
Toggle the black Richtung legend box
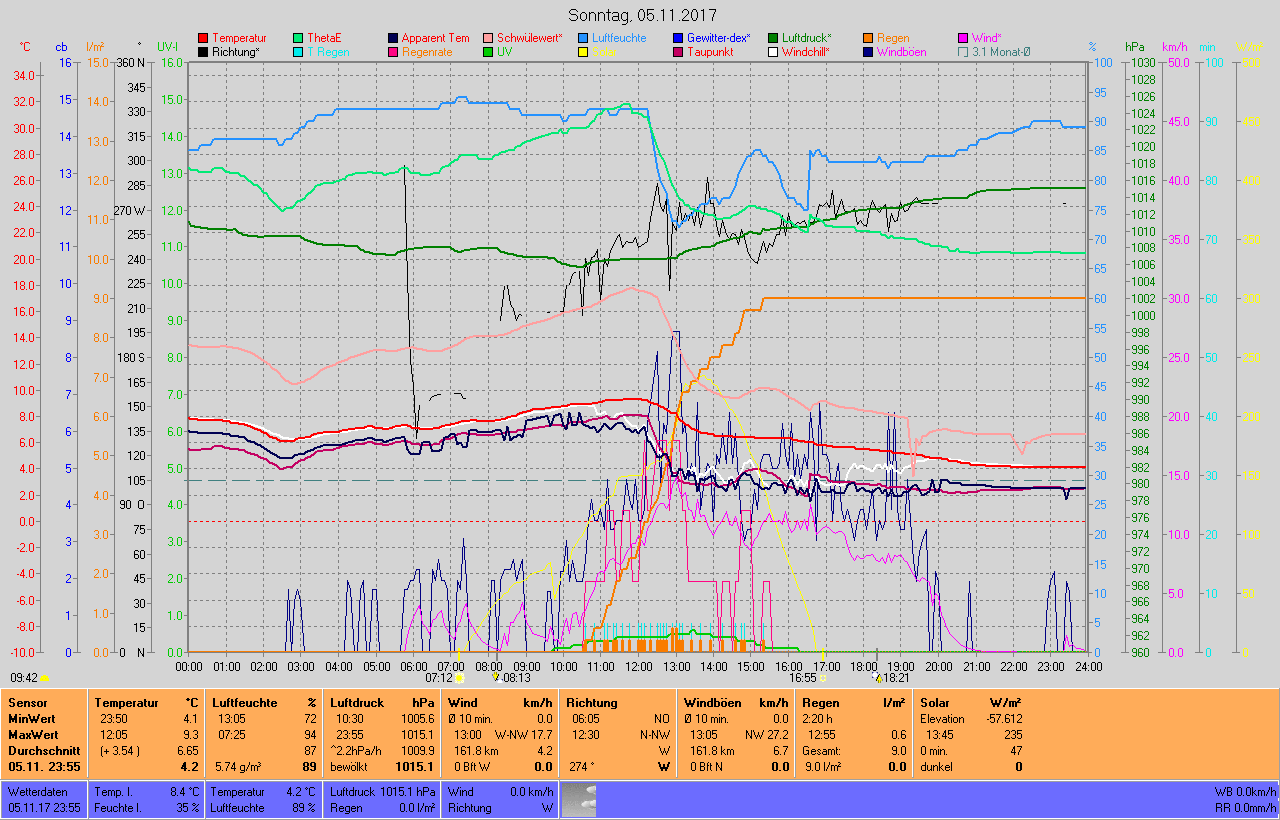(x=203, y=52)
